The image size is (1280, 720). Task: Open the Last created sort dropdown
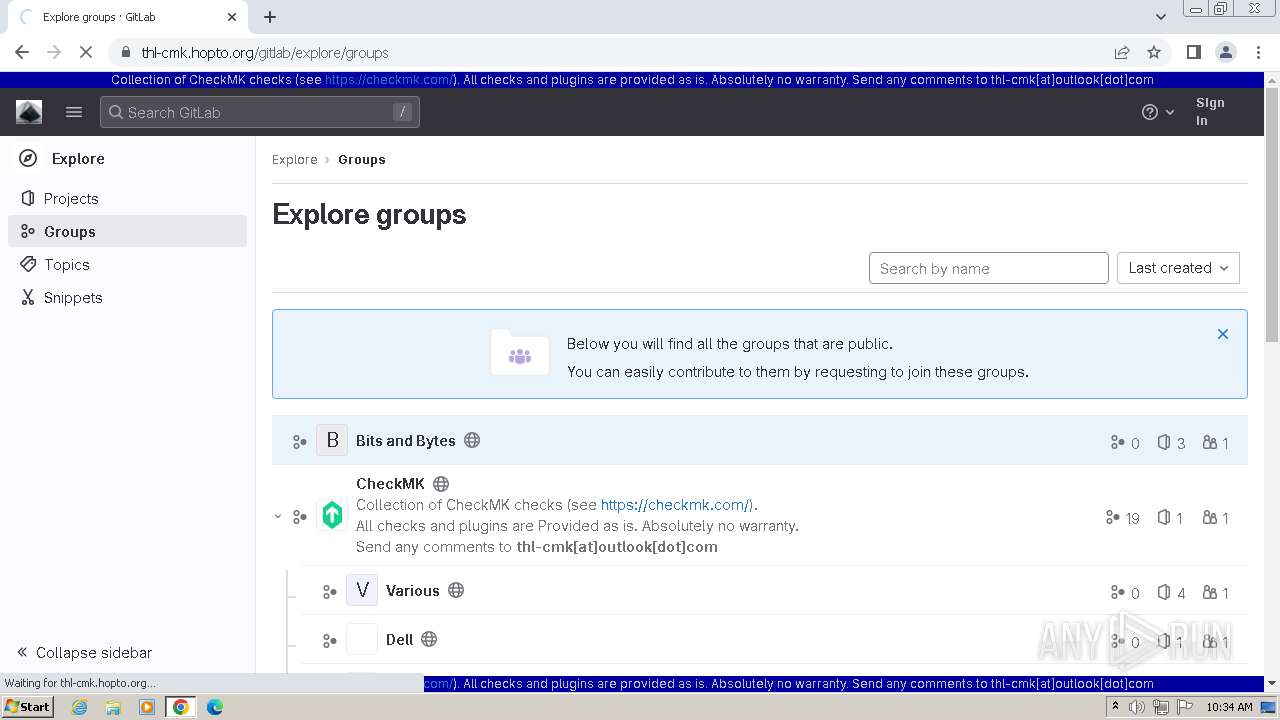tap(1178, 268)
